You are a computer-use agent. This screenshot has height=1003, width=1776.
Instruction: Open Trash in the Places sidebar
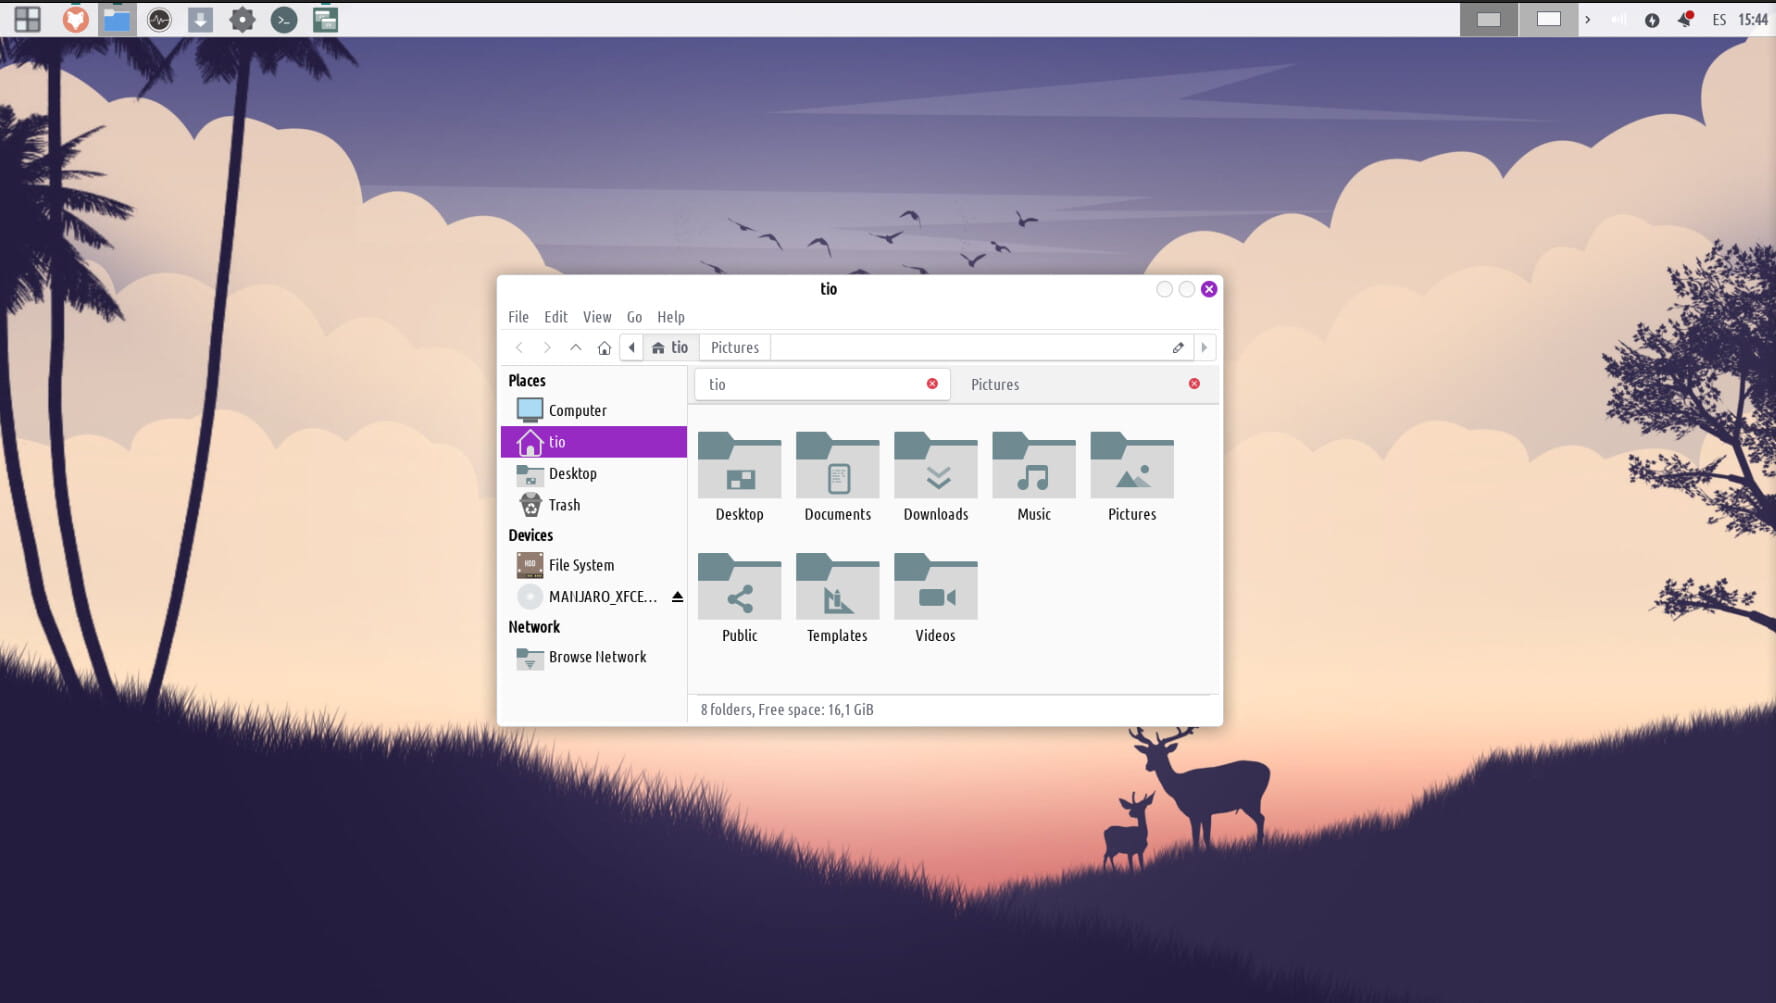click(564, 506)
